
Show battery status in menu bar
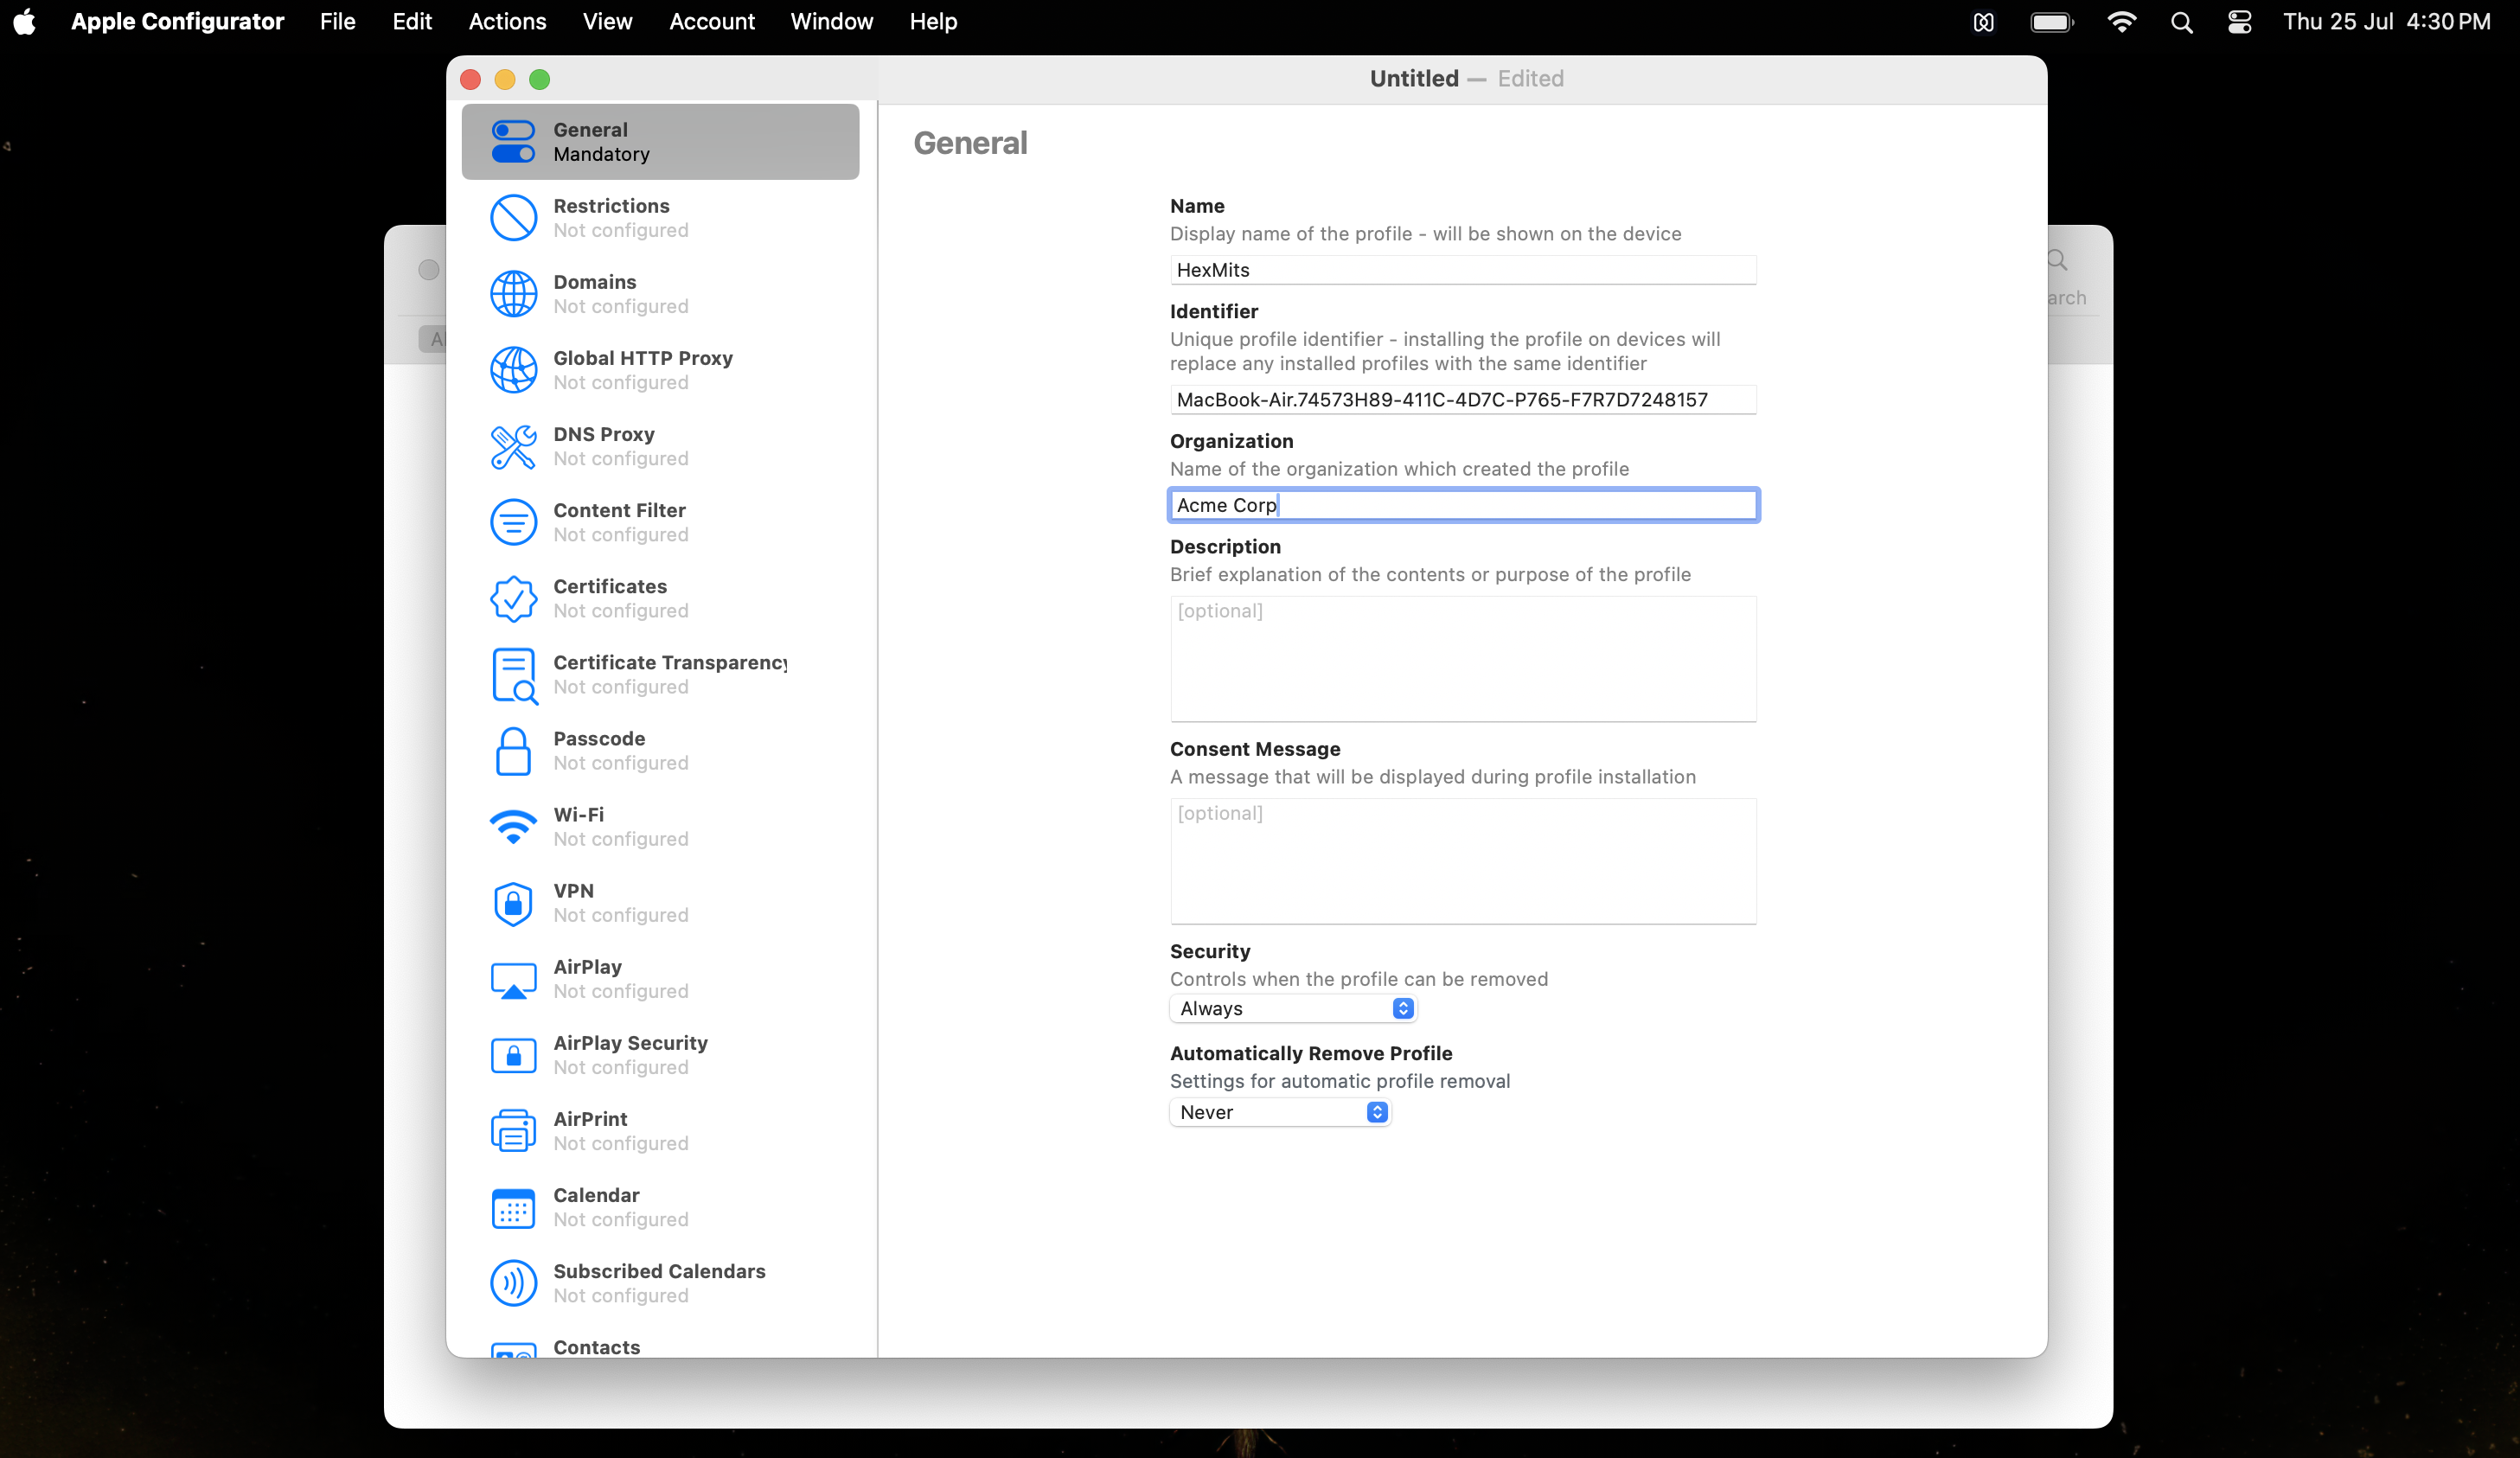click(2052, 22)
